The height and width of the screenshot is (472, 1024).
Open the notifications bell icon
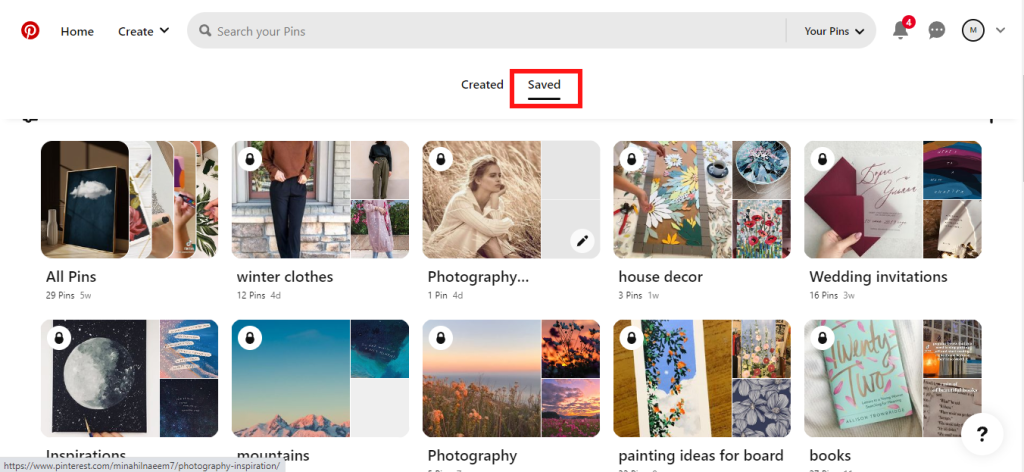pos(901,30)
